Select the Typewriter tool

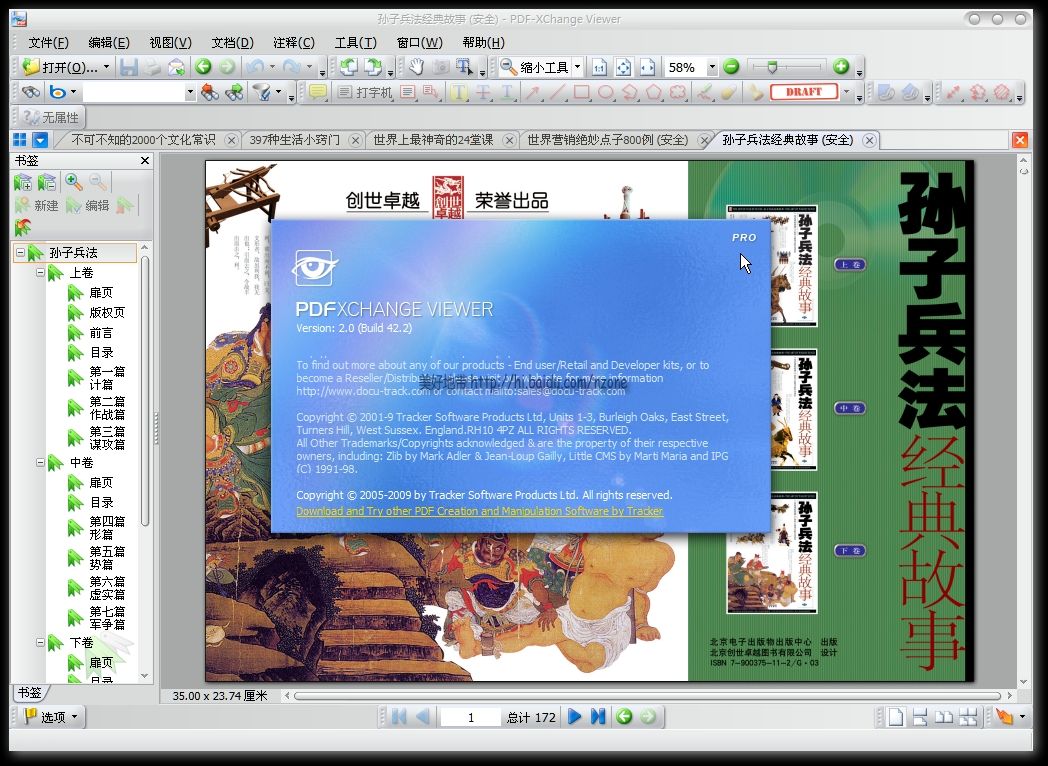365,92
